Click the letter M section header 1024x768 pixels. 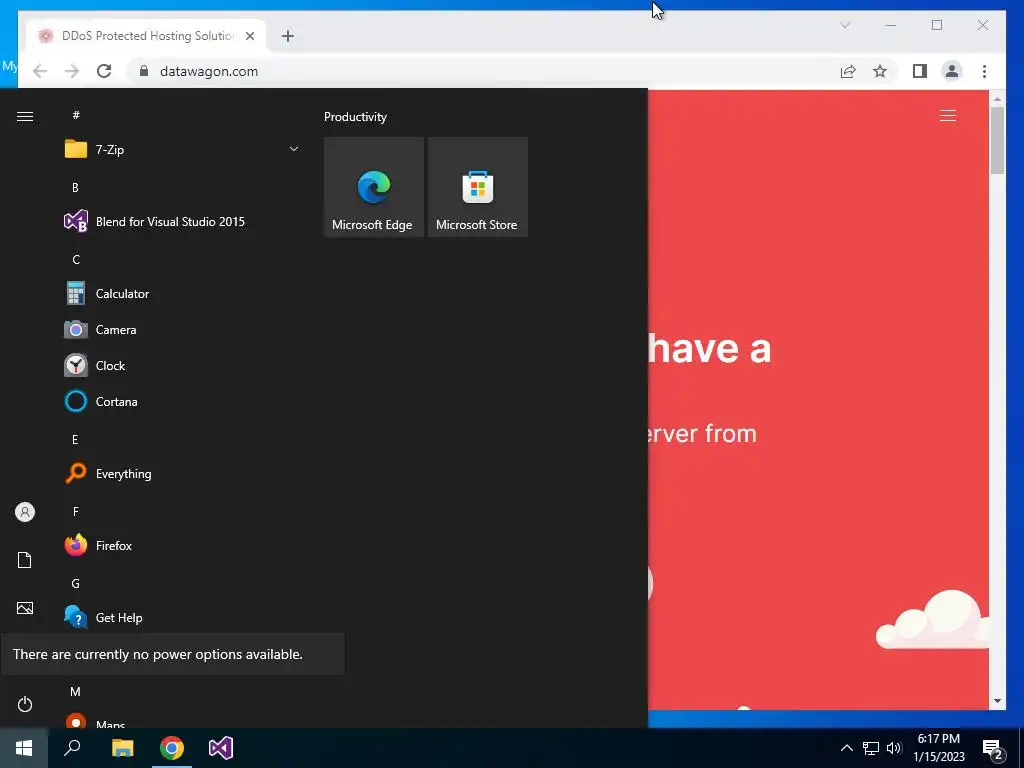point(75,692)
